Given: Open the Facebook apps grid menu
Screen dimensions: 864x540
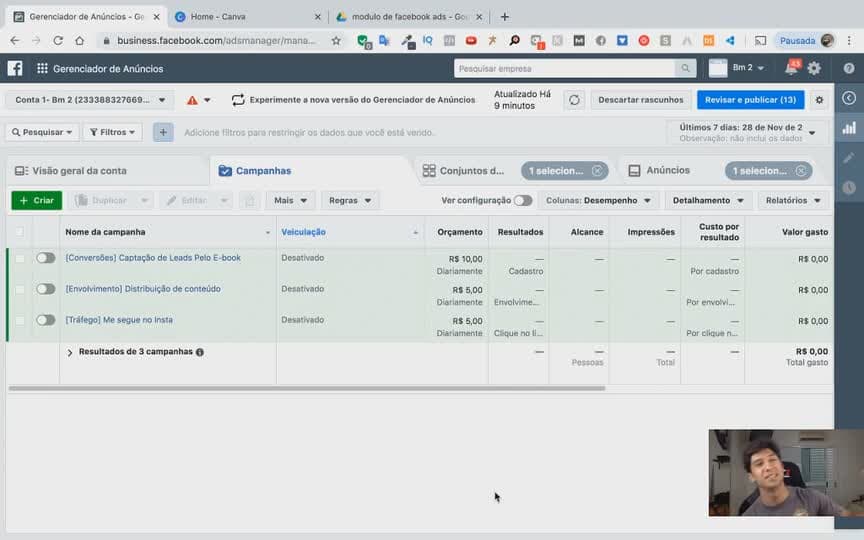Looking at the screenshot, I should tap(42, 68).
